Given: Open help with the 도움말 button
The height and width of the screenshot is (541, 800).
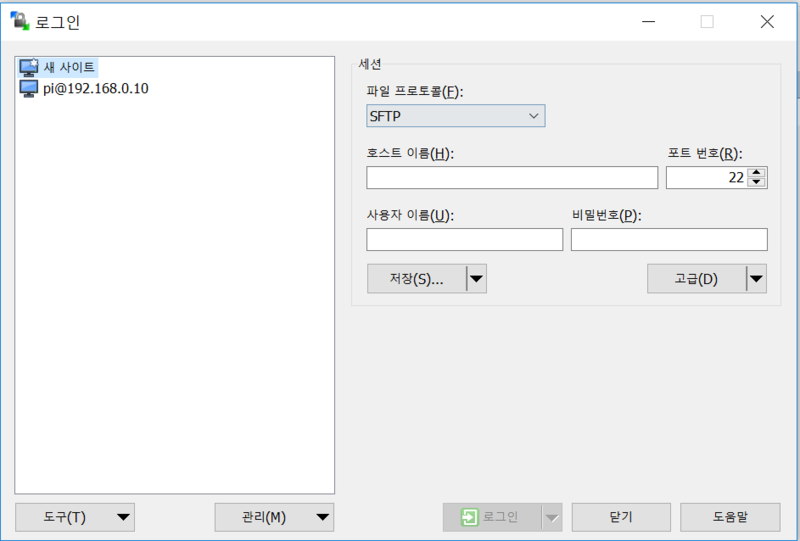Looking at the screenshot, I should click(x=730, y=517).
